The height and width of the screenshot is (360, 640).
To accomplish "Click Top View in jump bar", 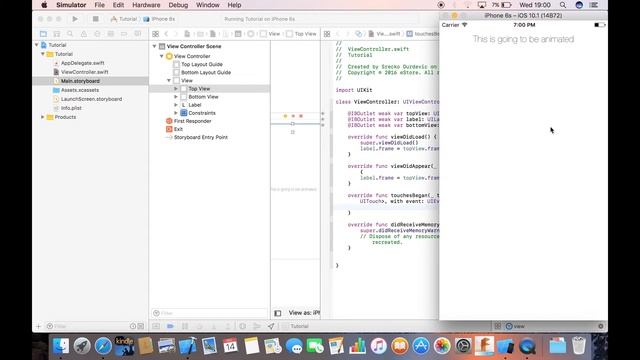I will pos(302,34).
